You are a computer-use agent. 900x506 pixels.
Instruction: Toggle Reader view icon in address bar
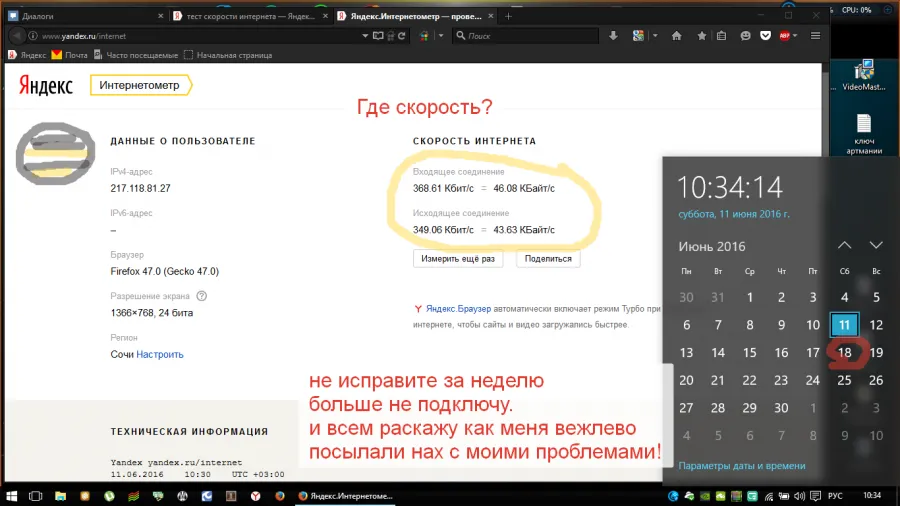tap(378, 36)
